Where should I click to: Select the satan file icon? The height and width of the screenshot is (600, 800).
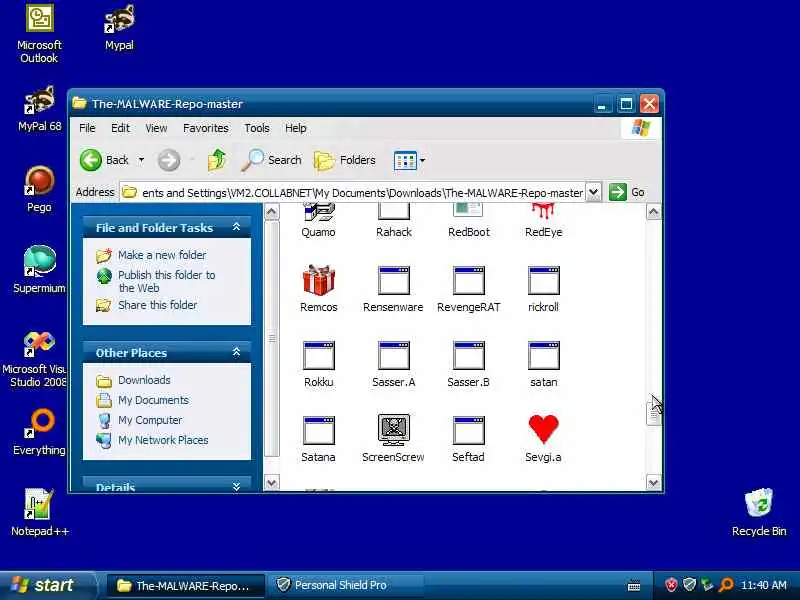pyautogui.click(x=543, y=355)
